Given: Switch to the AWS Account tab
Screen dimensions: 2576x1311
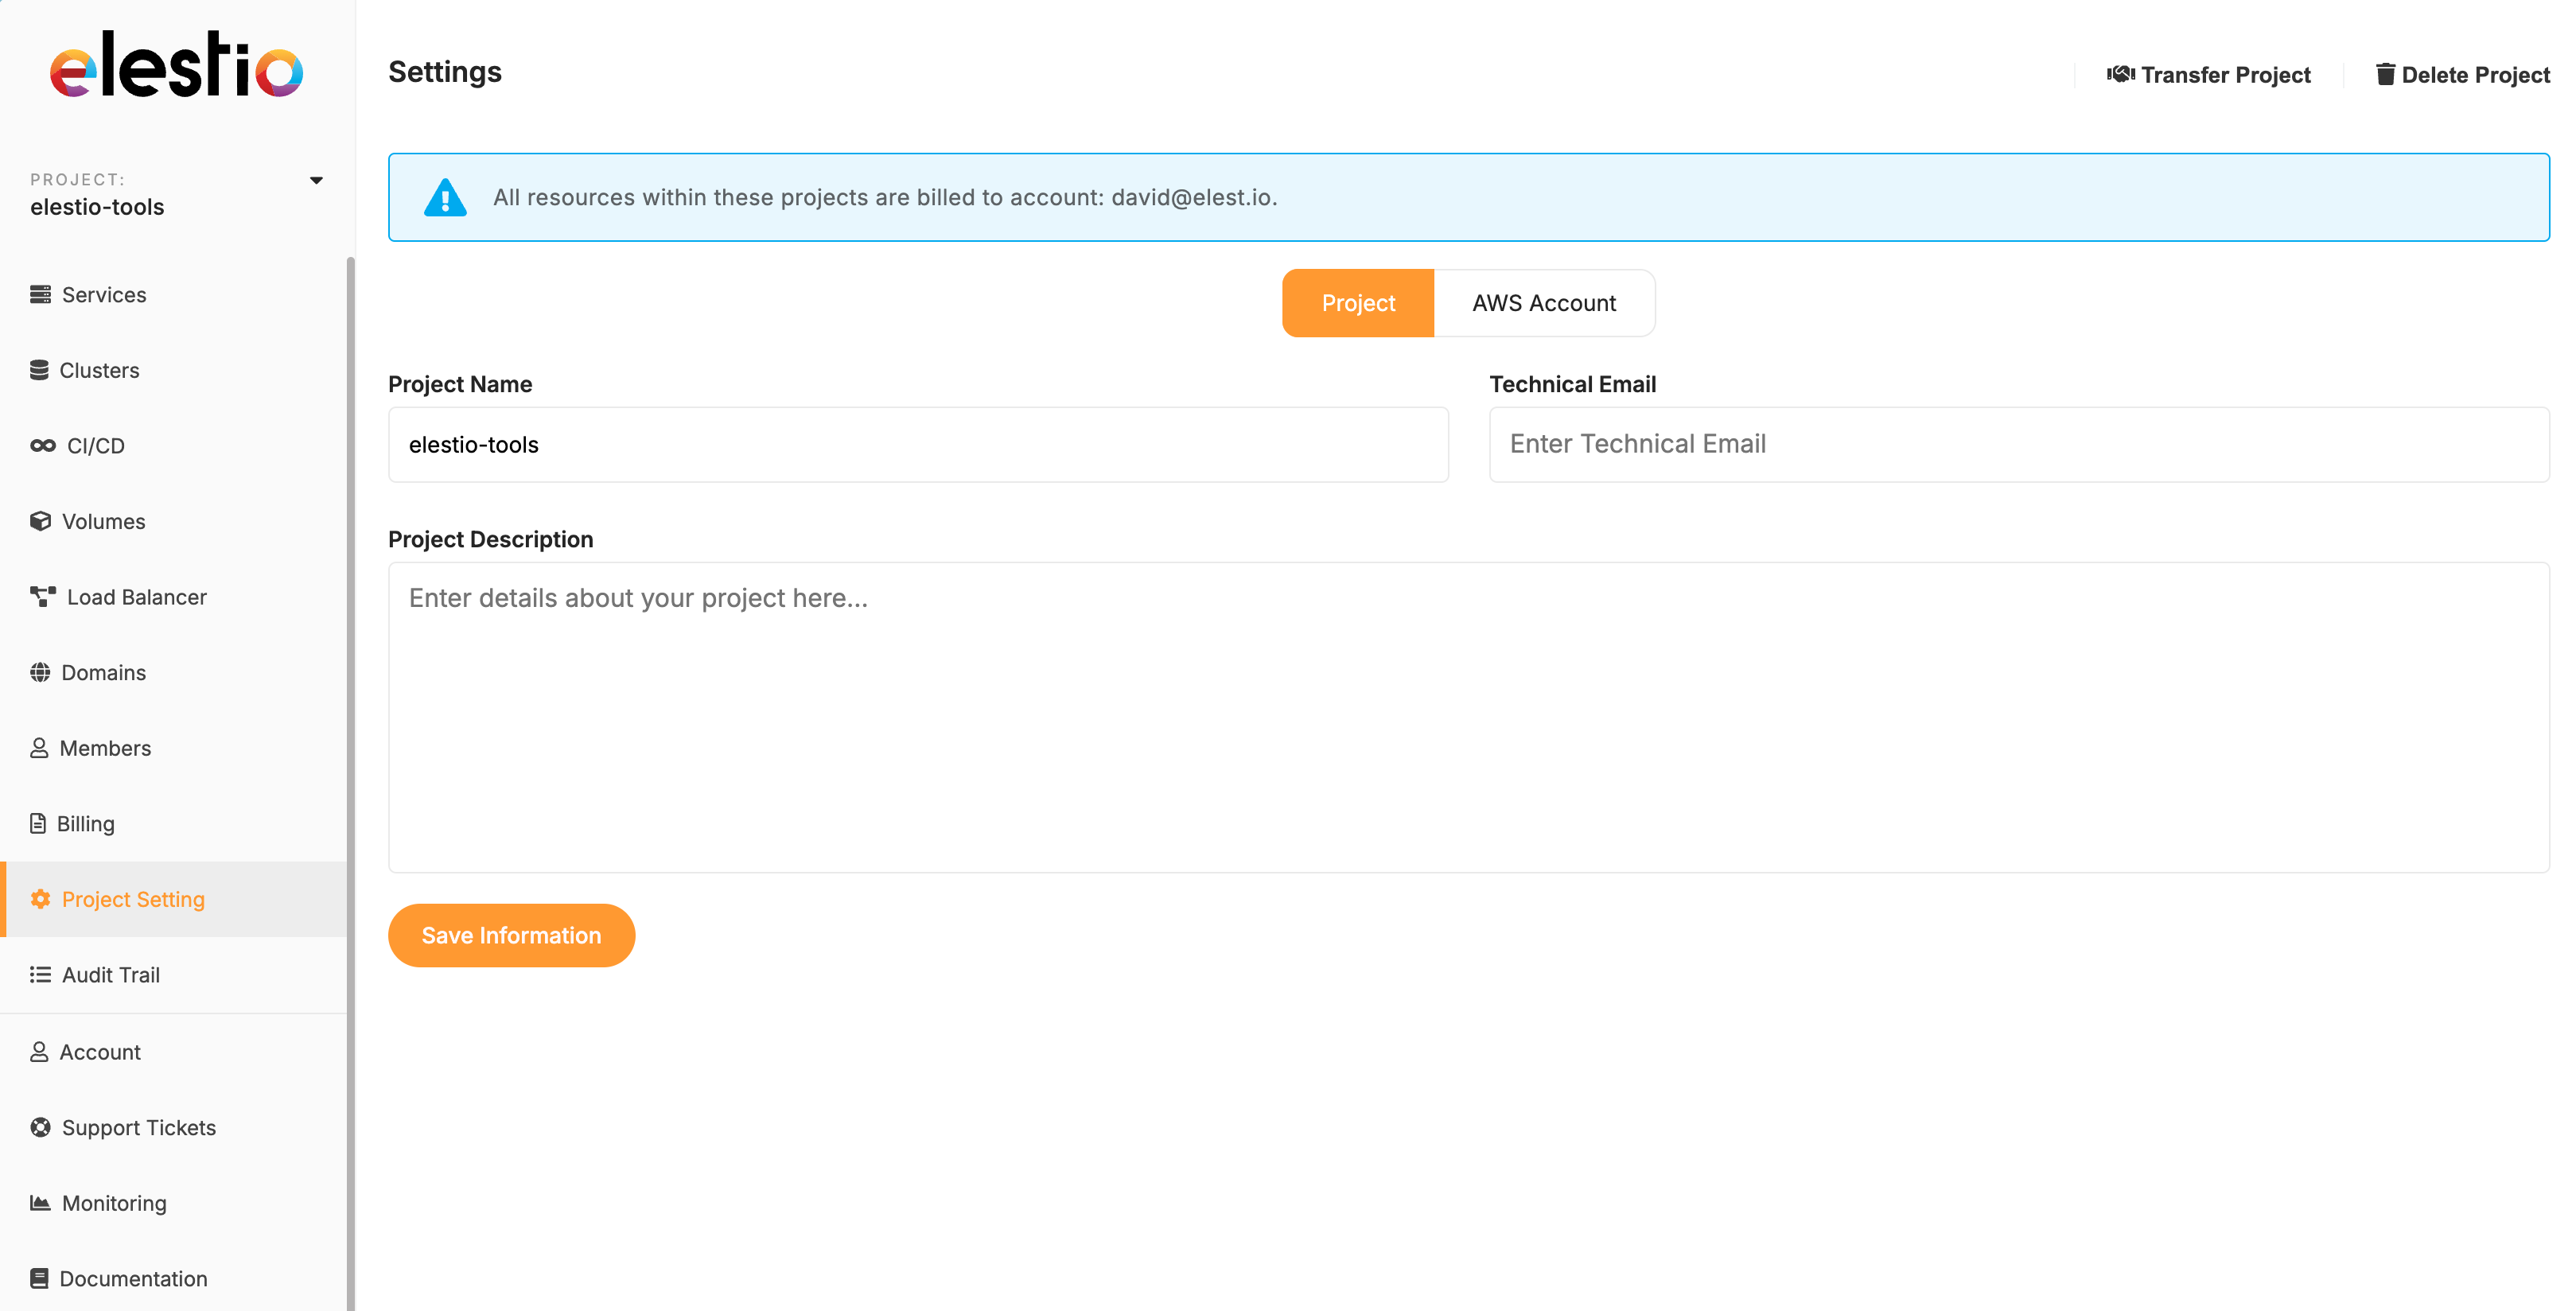Looking at the screenshot, I should (x=1543, y=303).
